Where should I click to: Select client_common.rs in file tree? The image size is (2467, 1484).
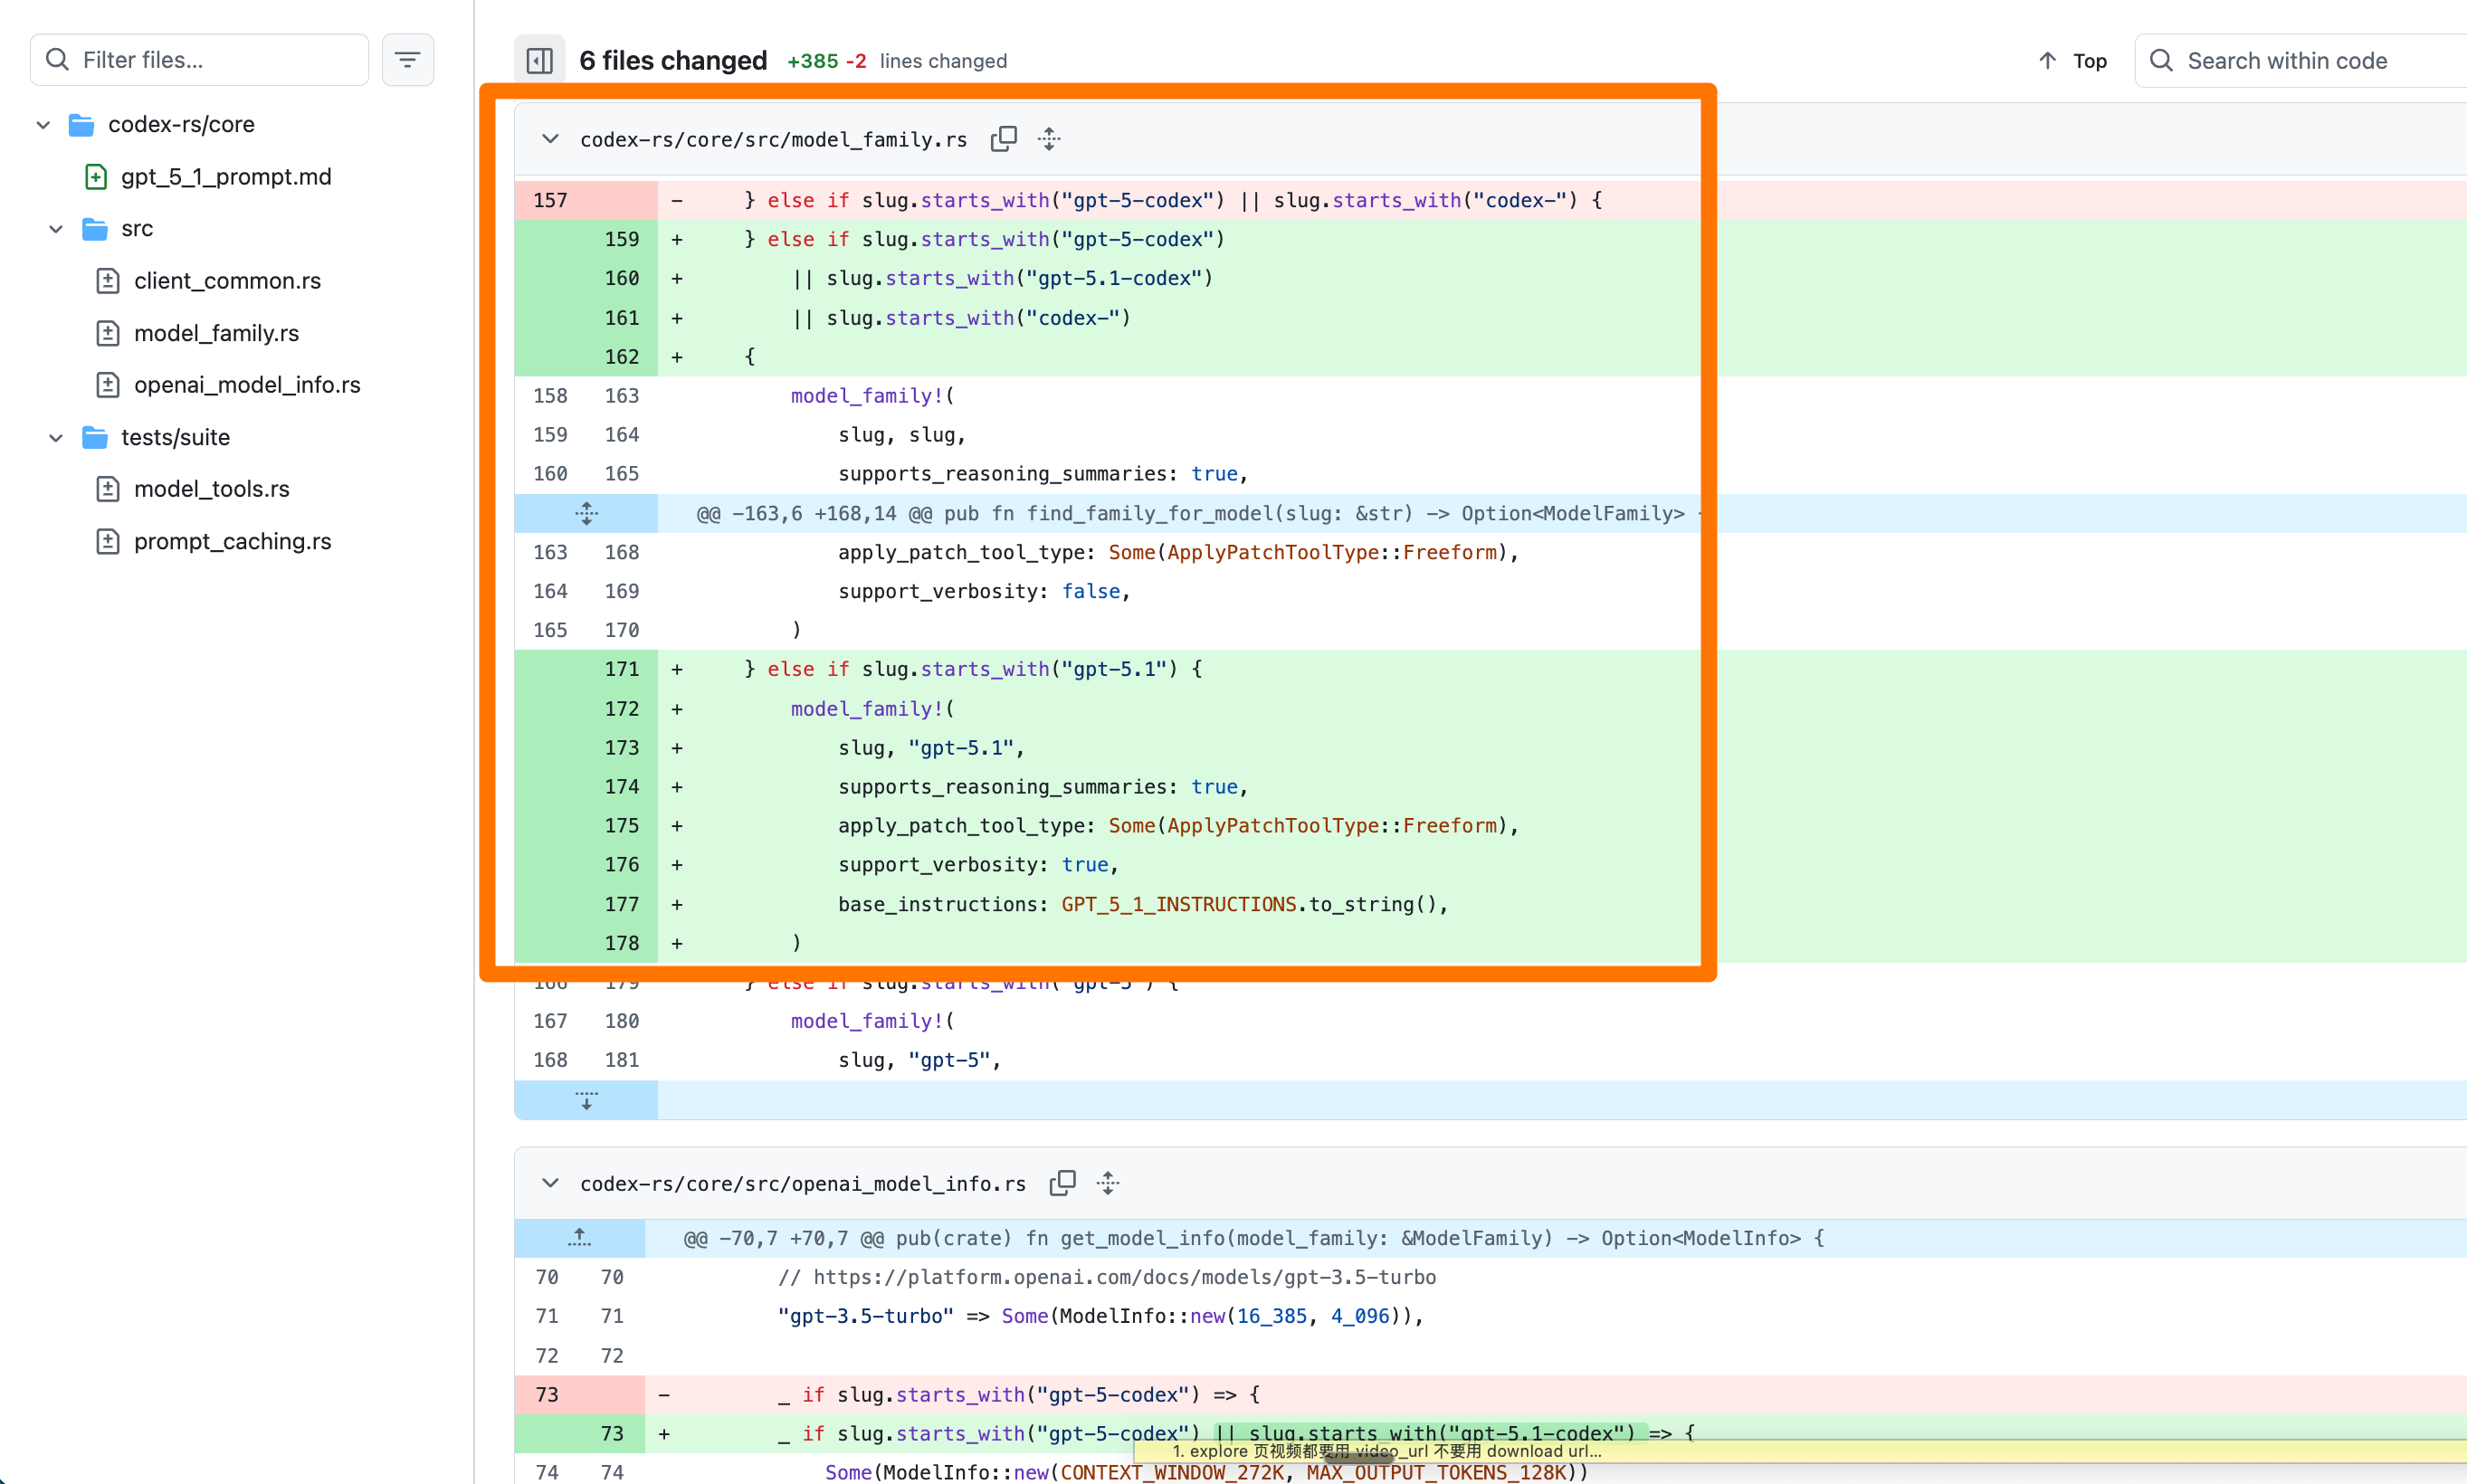click(227, 281)
